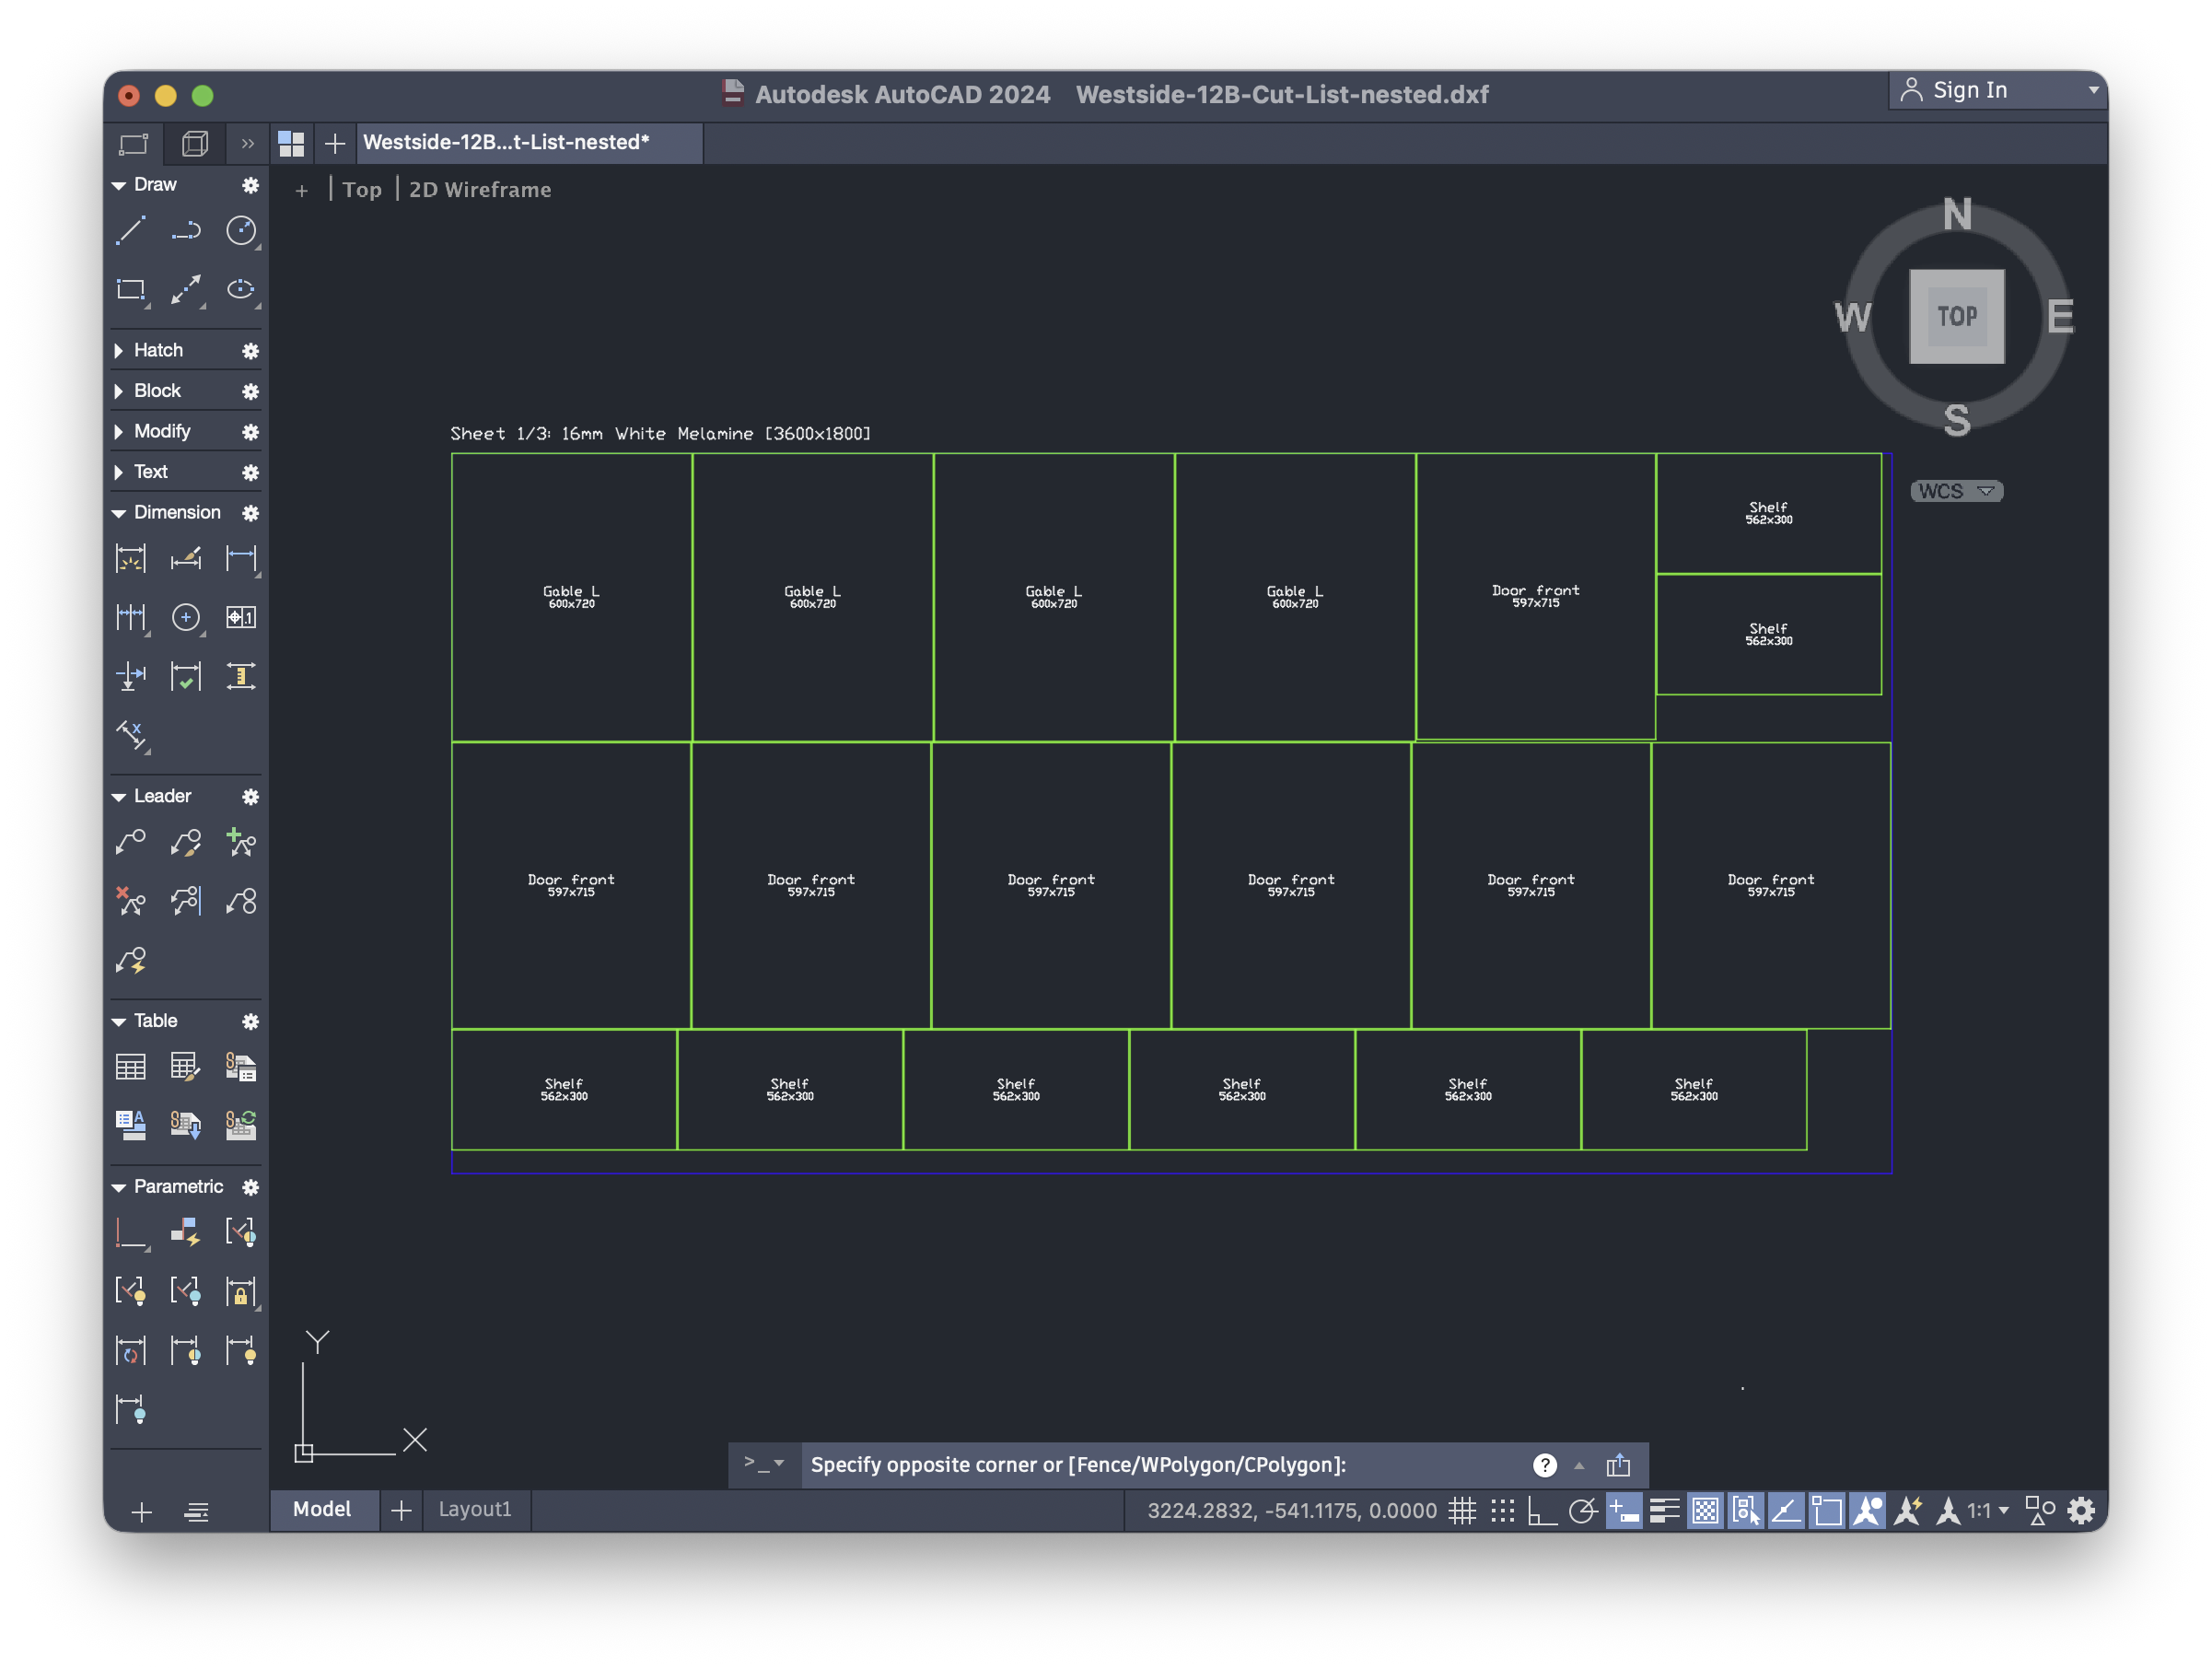Expand the Text panel
The height and width of the screenshot is (1669, 2212).
(119, 472)
